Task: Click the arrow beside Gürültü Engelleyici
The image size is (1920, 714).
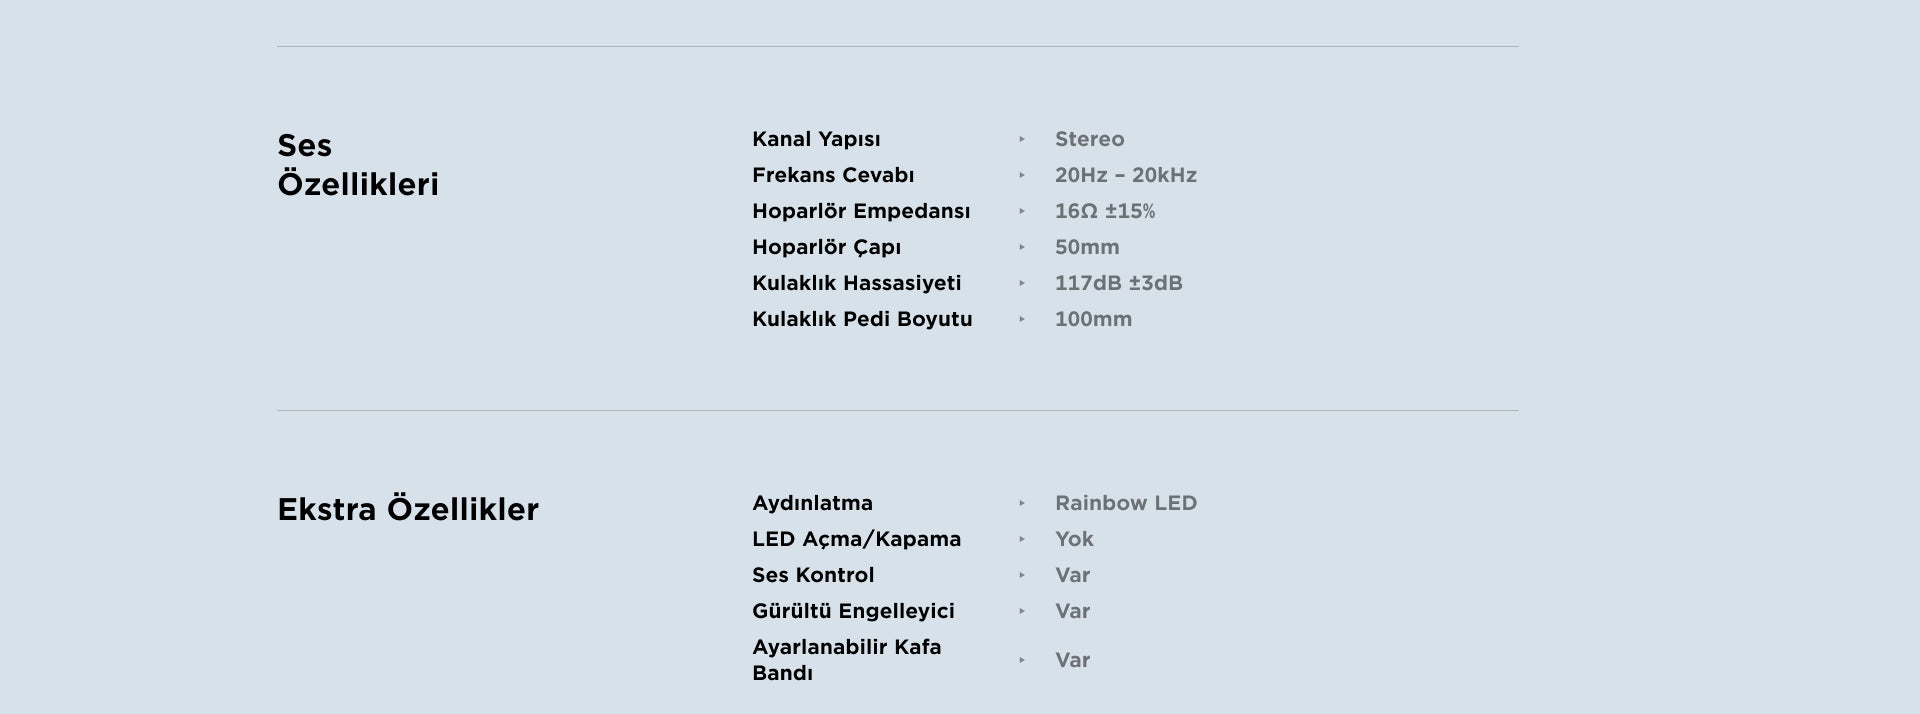Action: pos(1022,611)
